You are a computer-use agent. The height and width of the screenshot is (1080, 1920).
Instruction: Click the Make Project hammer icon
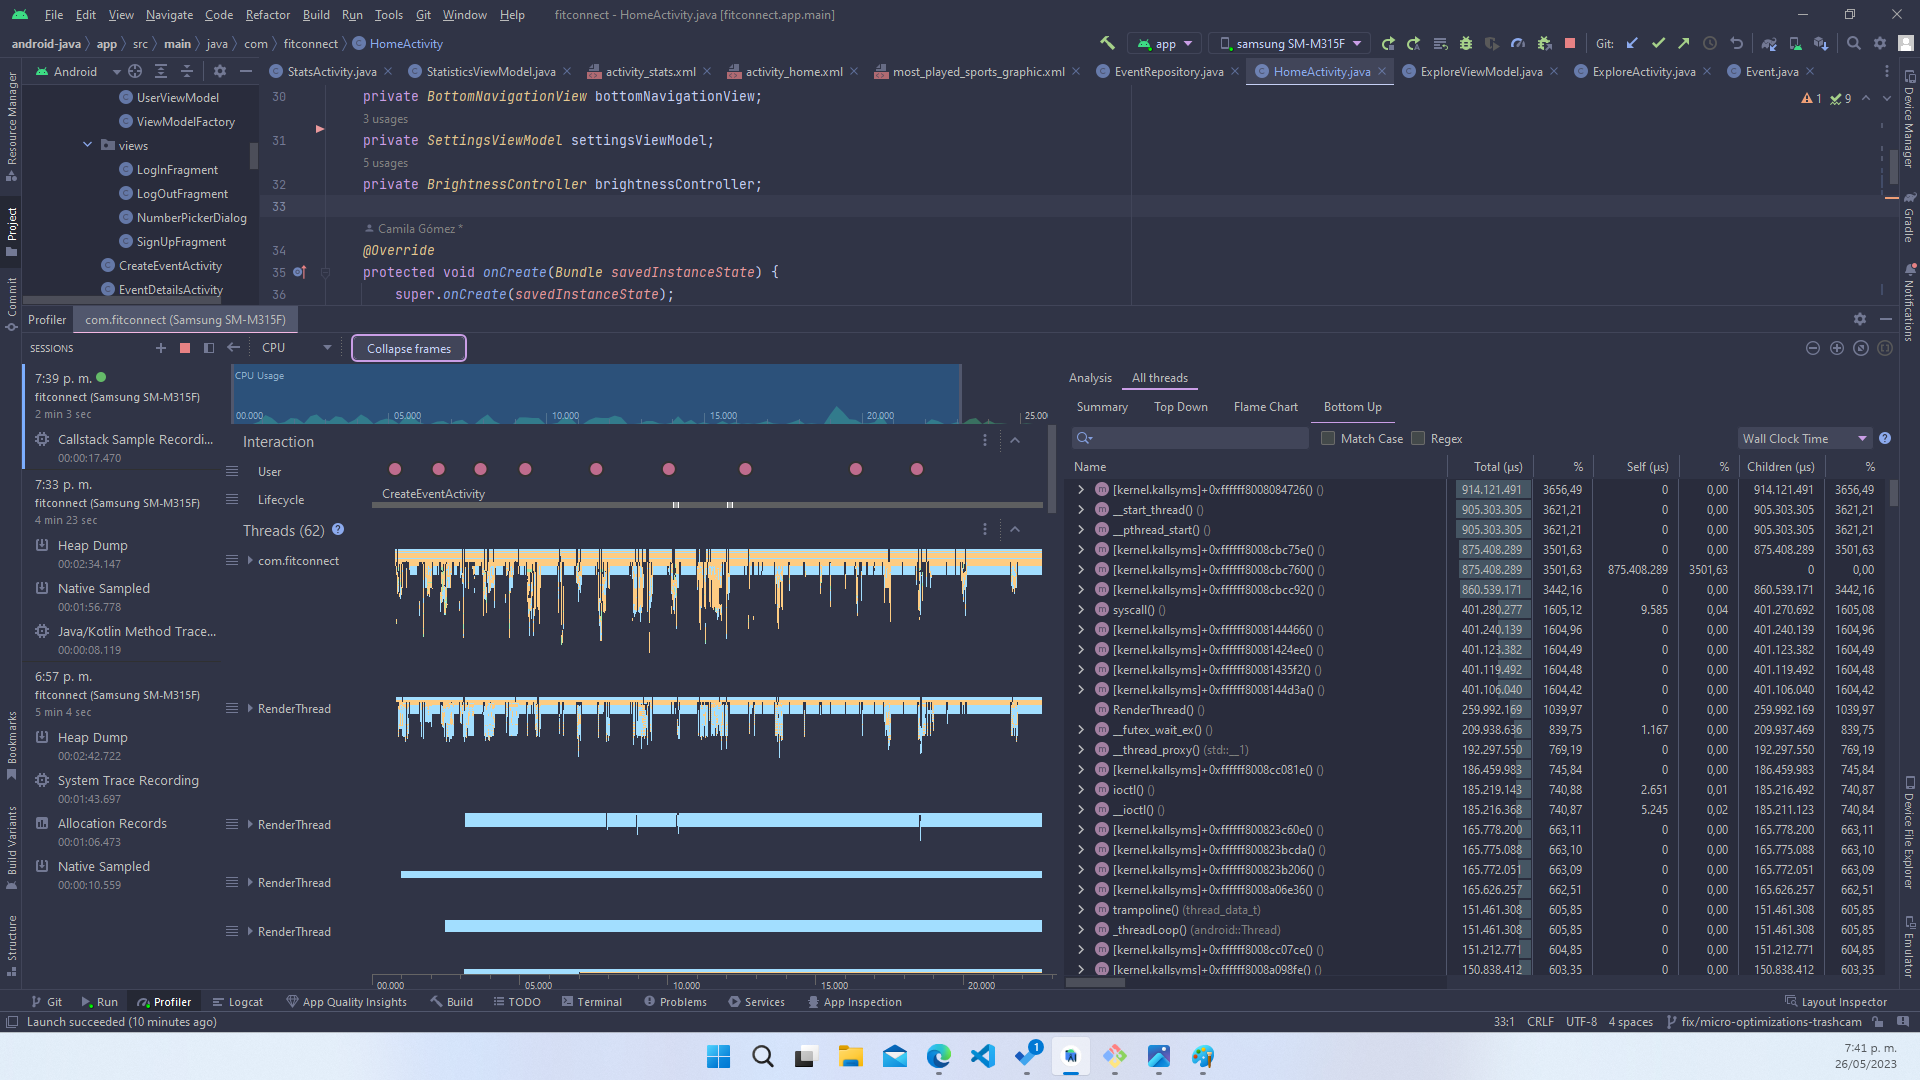[x=1107, y=43]
